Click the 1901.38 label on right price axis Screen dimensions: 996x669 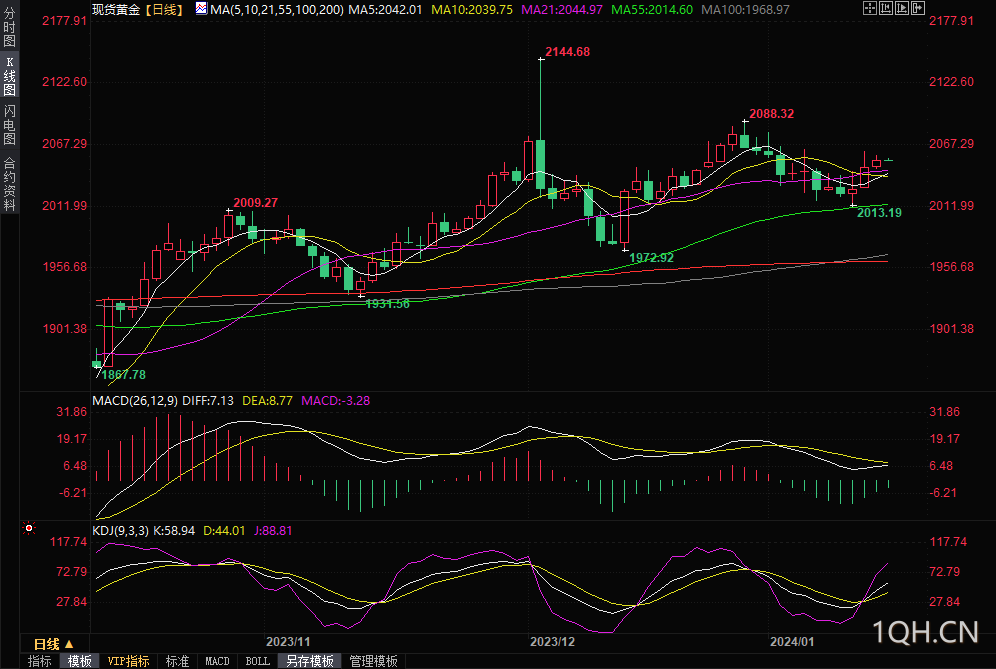click(x=951, y=328)
